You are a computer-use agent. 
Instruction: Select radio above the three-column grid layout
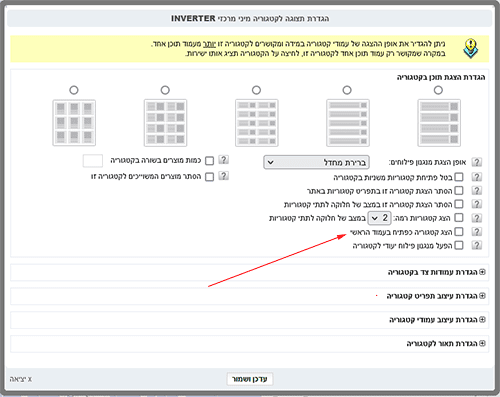tap(74, 90)
